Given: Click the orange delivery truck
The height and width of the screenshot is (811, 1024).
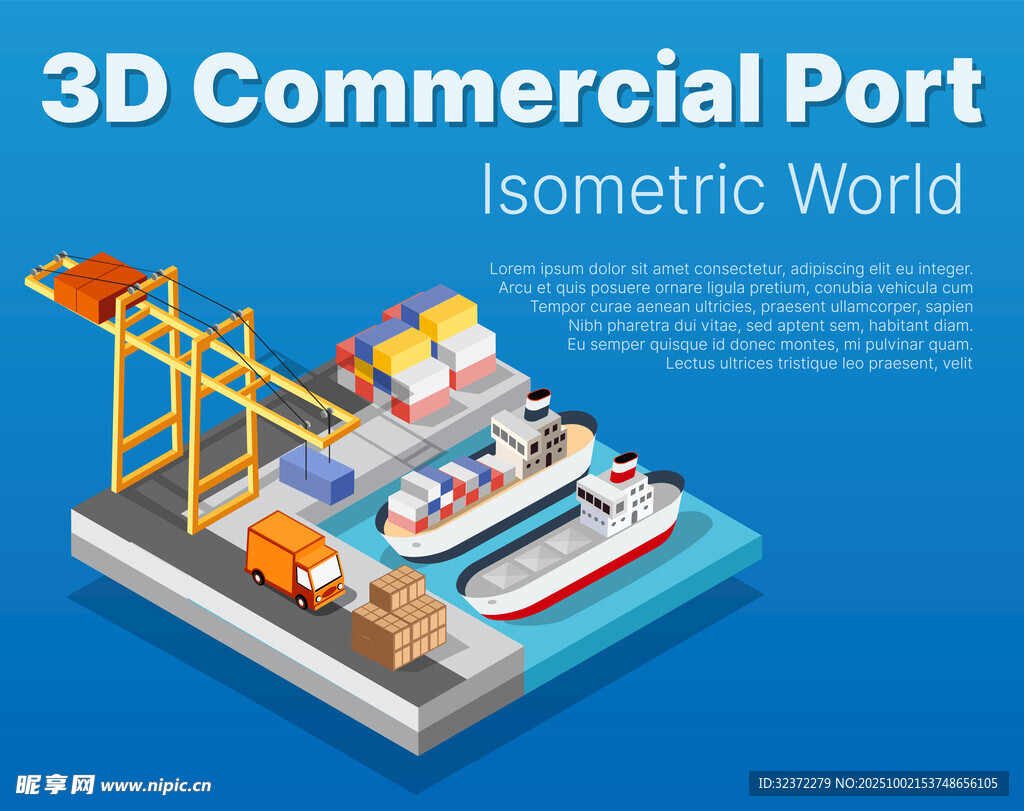Looking at the screenshot, I should [x=294, y=560].
